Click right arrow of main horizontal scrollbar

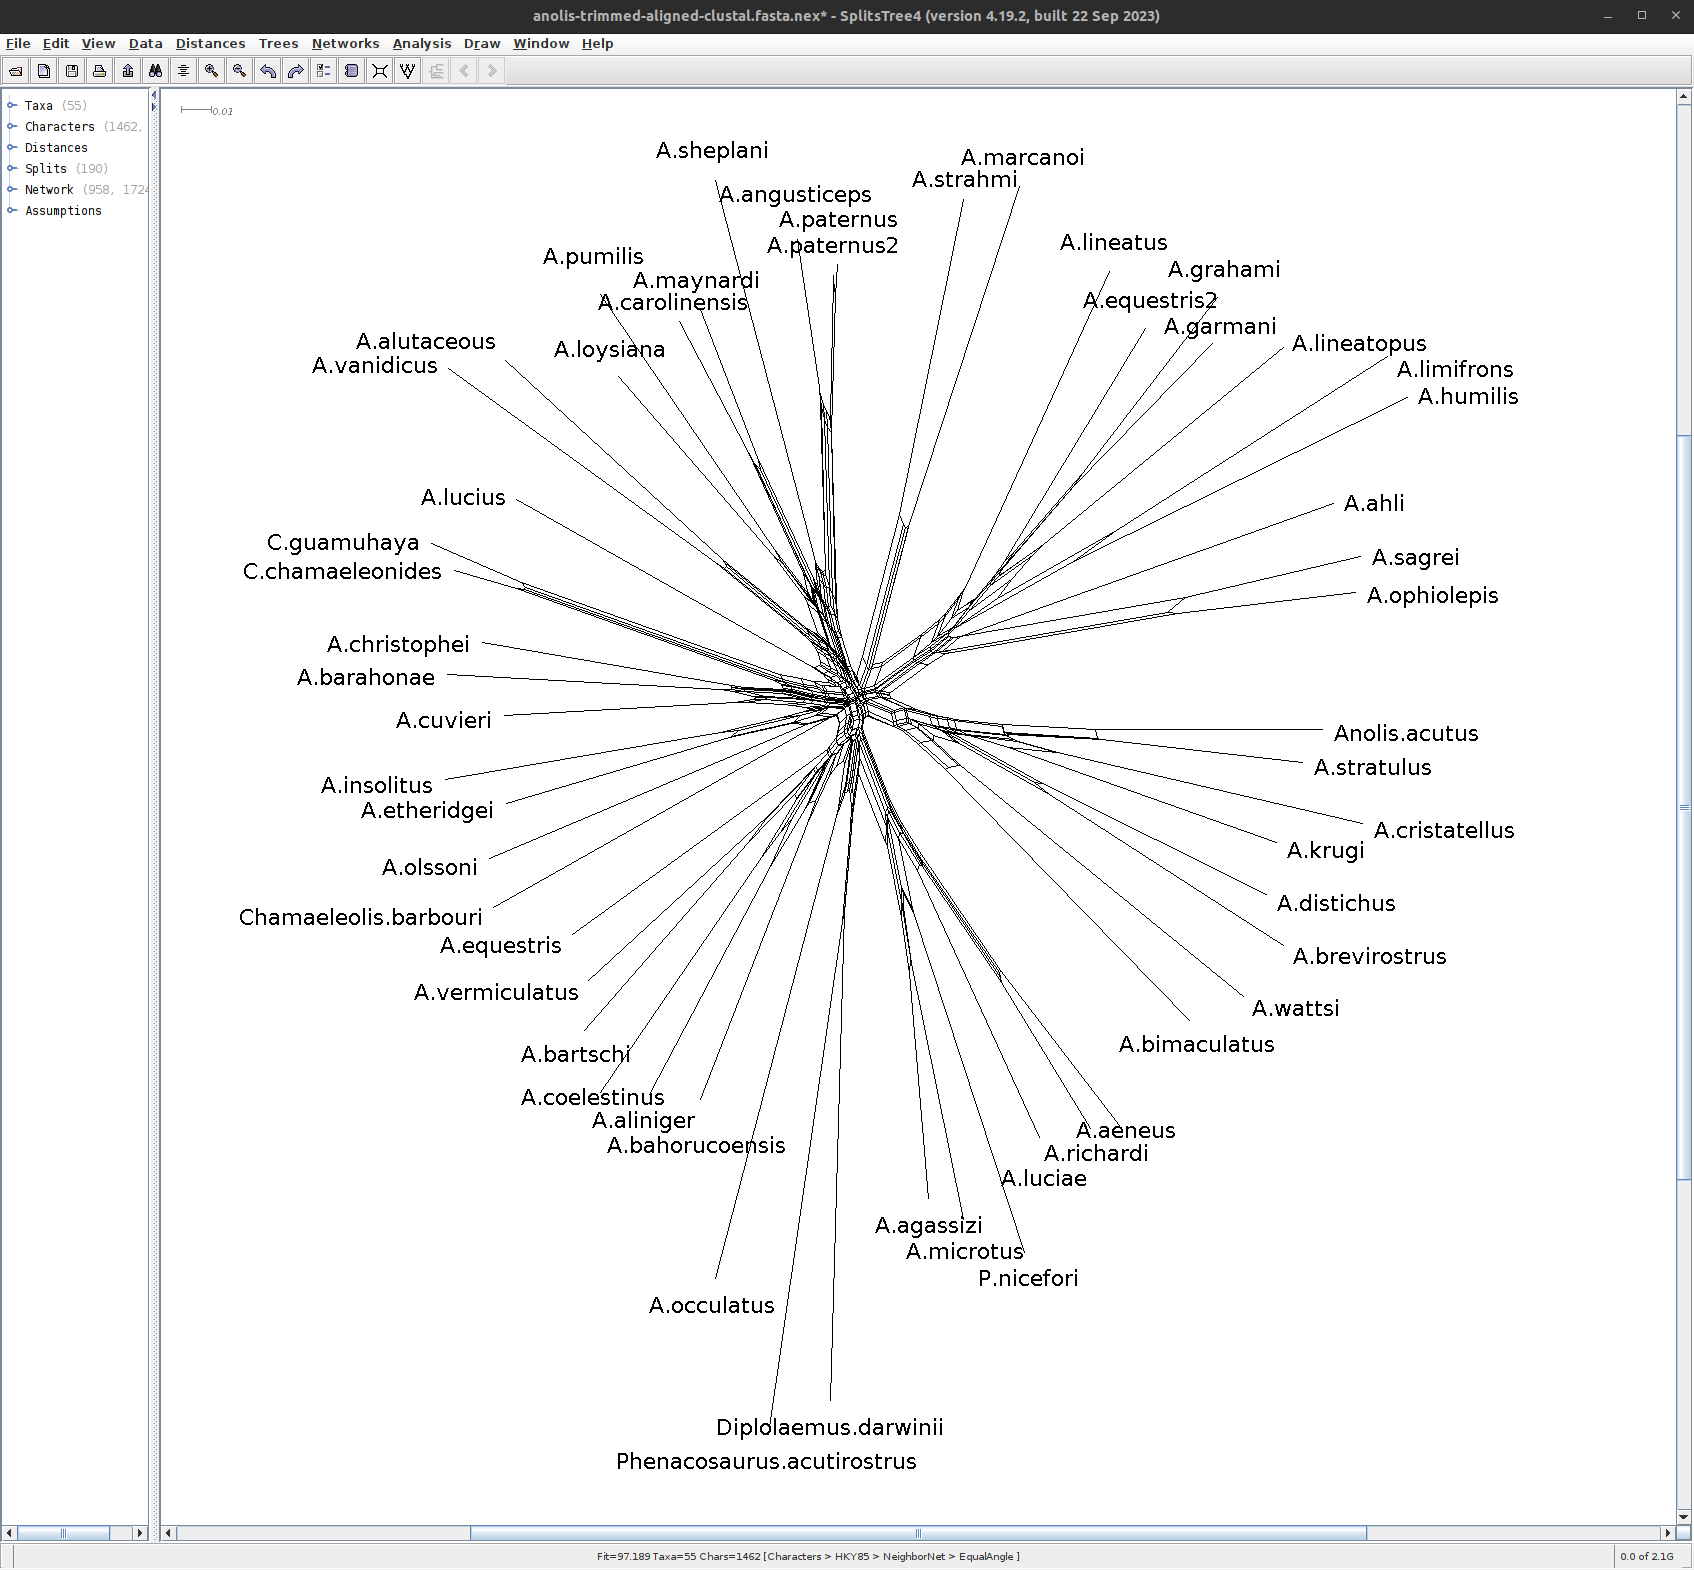click(1667, 1533)
